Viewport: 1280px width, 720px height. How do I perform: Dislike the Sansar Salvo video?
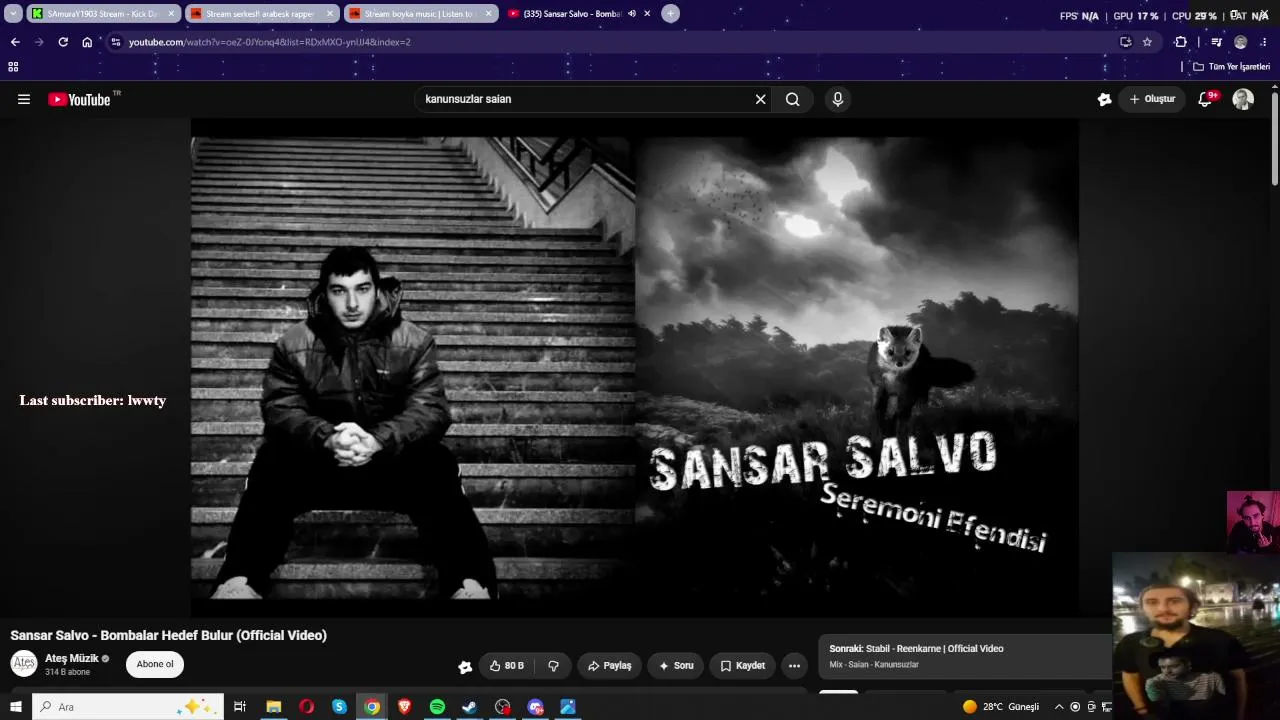coord(553,666)
